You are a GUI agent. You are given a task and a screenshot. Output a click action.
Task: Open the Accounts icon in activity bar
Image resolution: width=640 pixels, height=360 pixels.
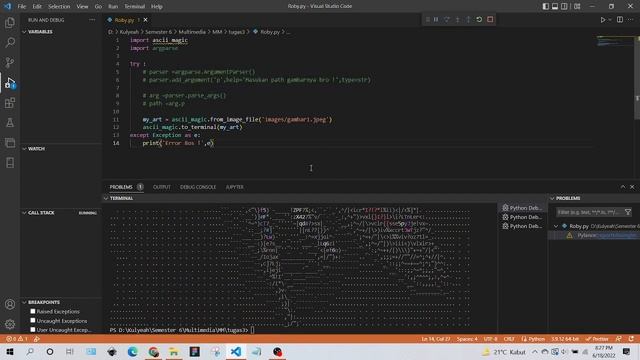(x=10, y=304)
